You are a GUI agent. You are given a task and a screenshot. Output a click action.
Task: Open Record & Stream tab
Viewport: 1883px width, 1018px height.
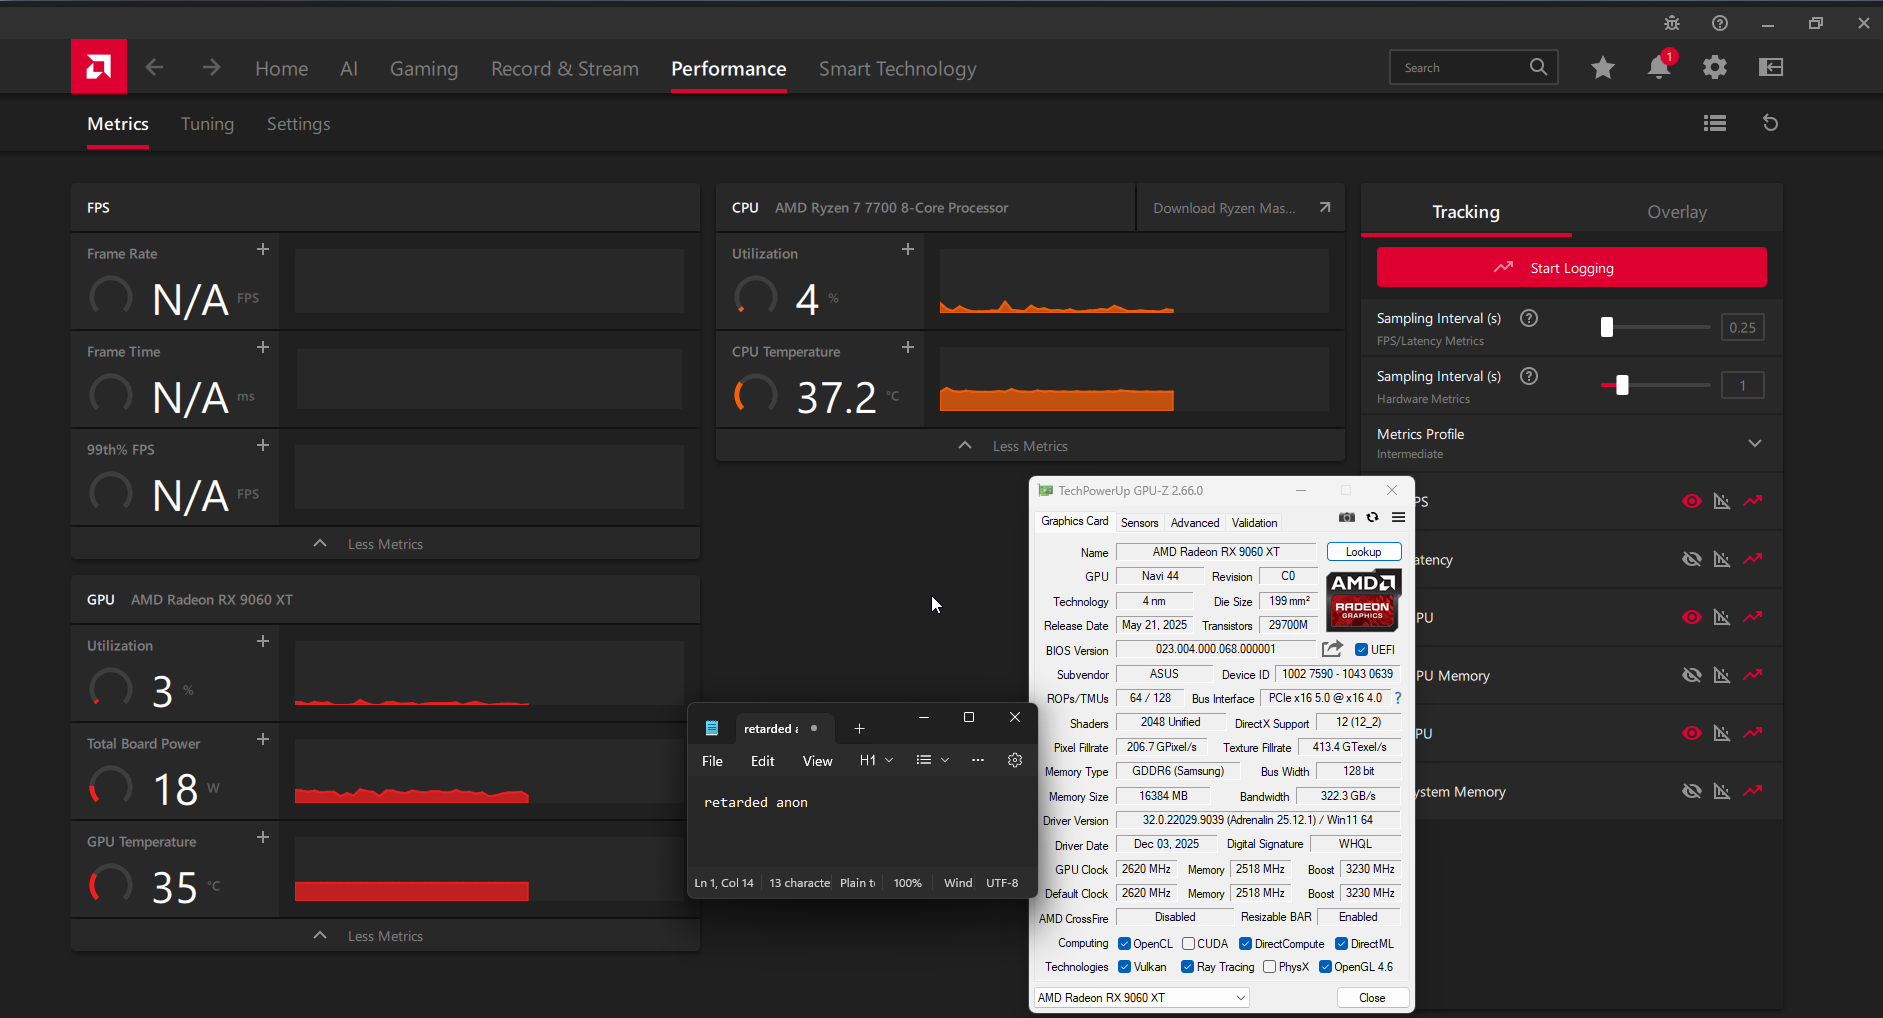[x=565, y=68]
